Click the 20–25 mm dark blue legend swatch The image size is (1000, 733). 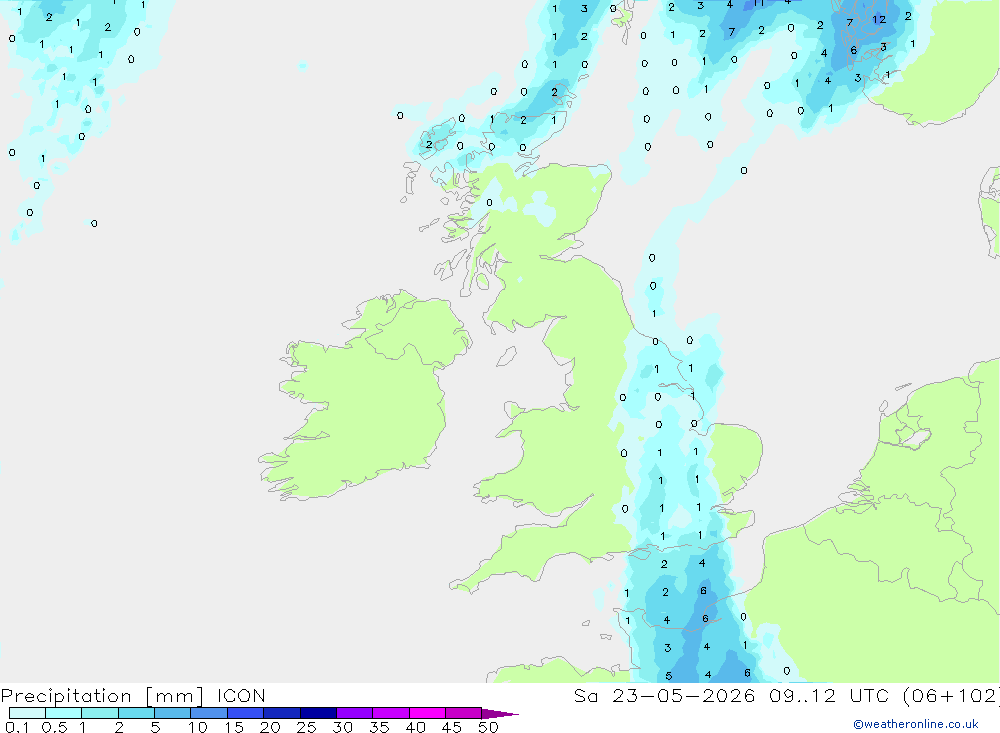[x=282, y=713]
